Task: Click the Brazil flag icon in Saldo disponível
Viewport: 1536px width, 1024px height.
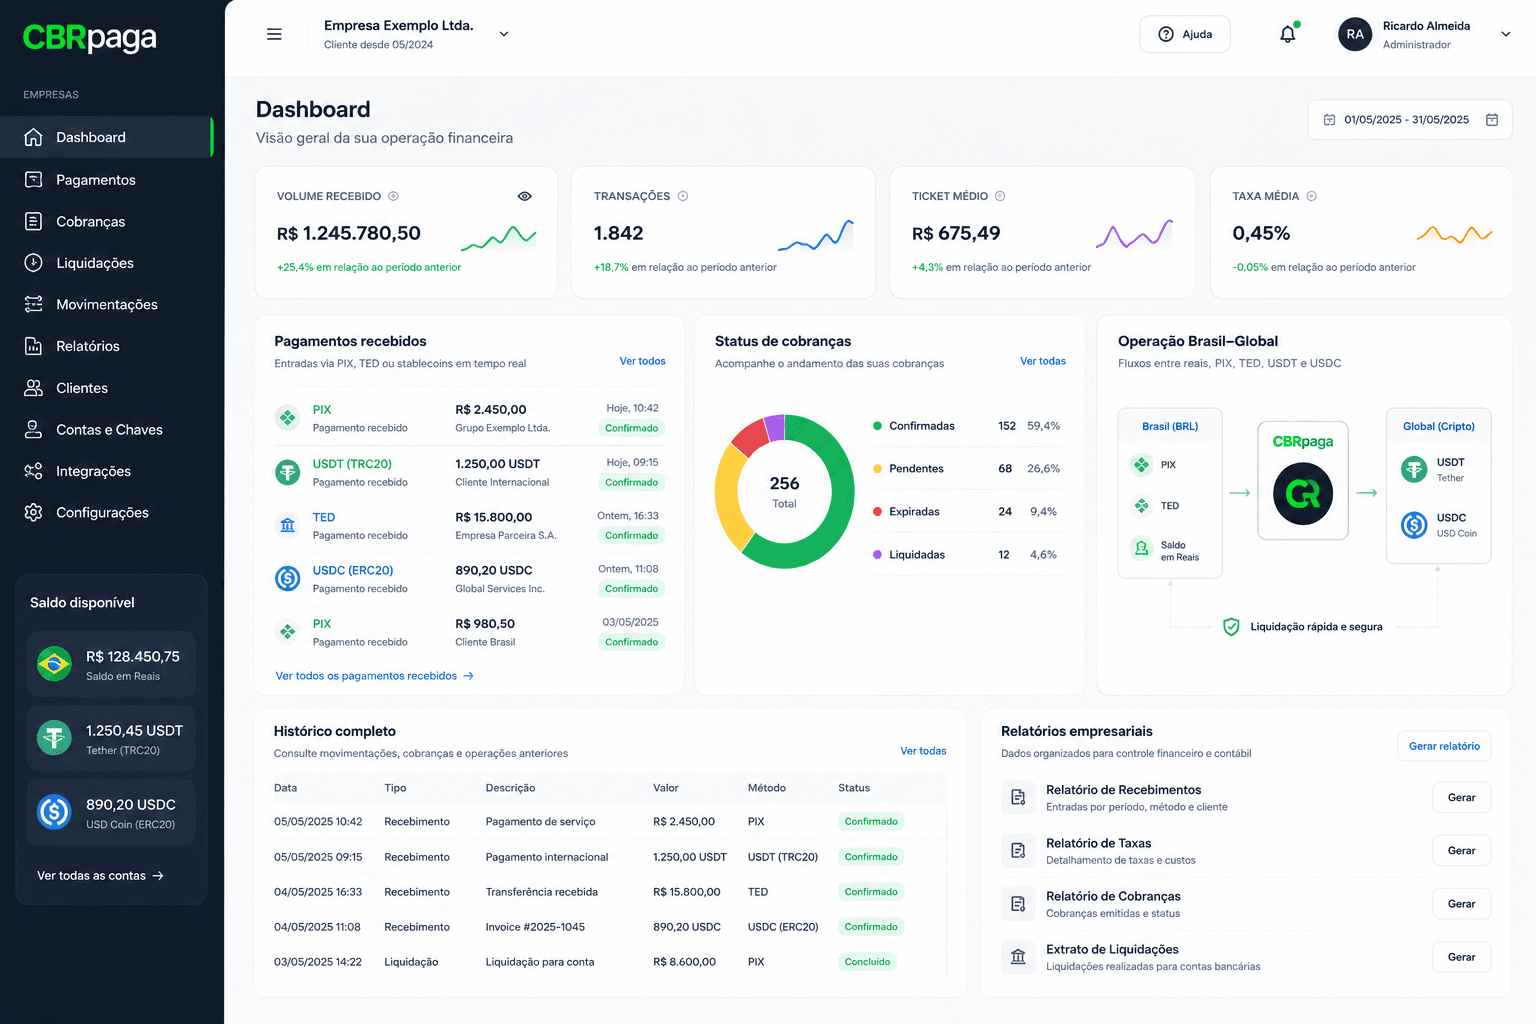Action: pos(54,664)
